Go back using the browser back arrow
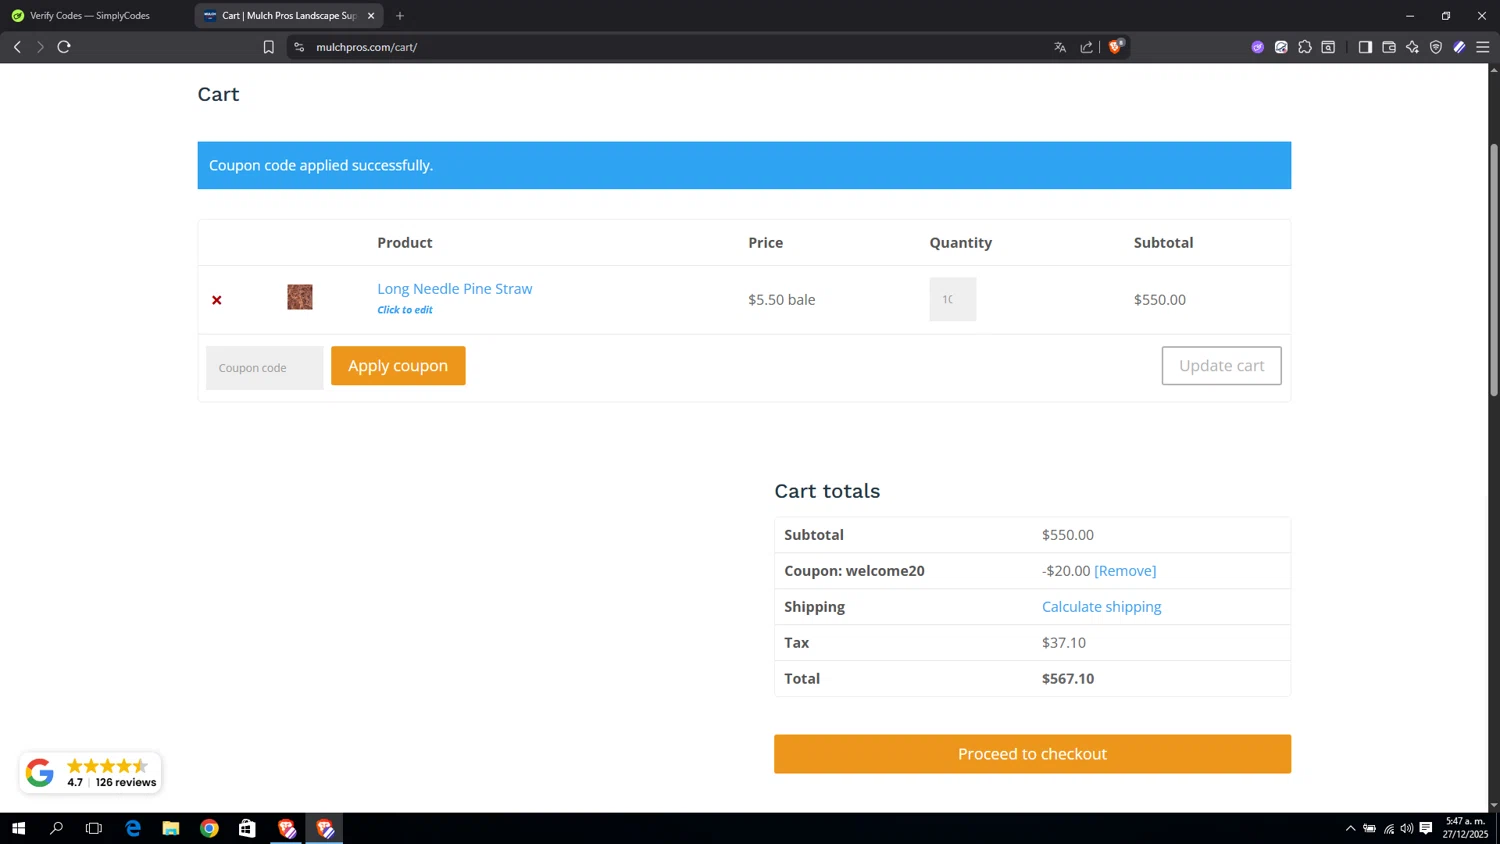1500x844 pixels. [17, 47]
